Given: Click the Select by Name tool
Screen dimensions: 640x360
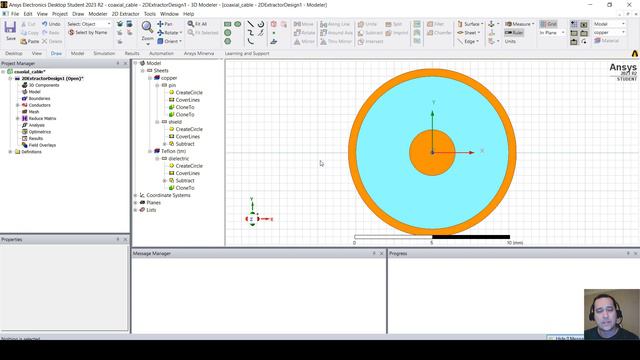Looking at the screenshot, I should tap(88, 33).
